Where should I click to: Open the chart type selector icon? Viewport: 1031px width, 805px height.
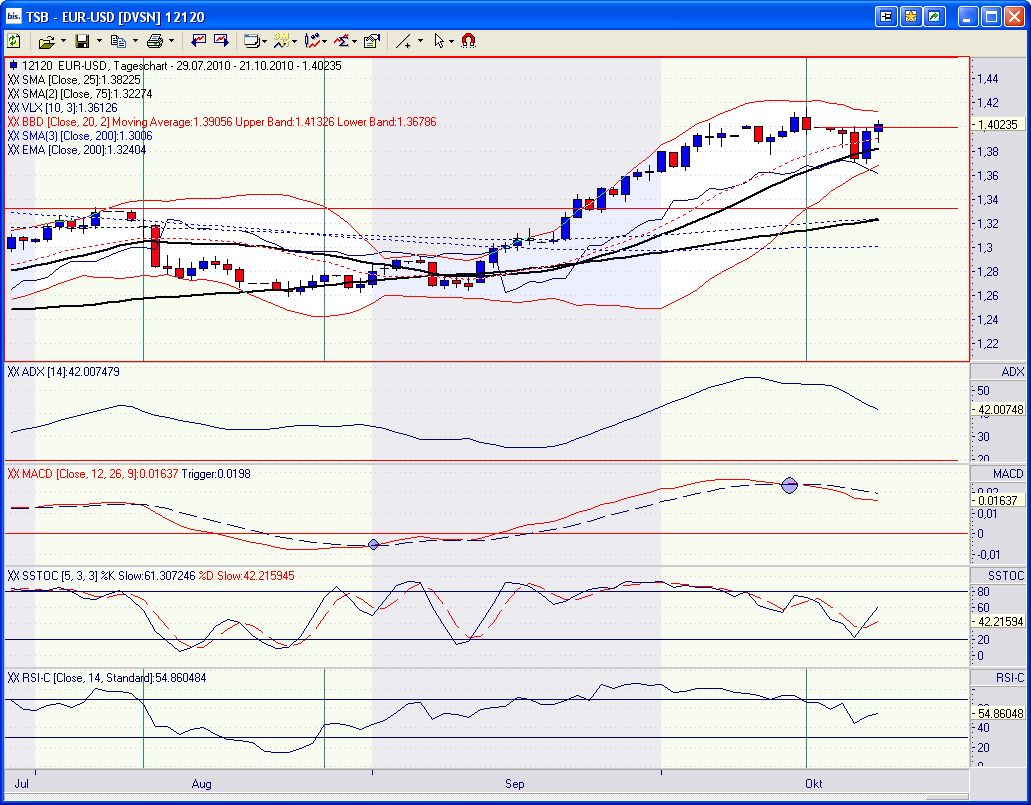pos(250,41)
